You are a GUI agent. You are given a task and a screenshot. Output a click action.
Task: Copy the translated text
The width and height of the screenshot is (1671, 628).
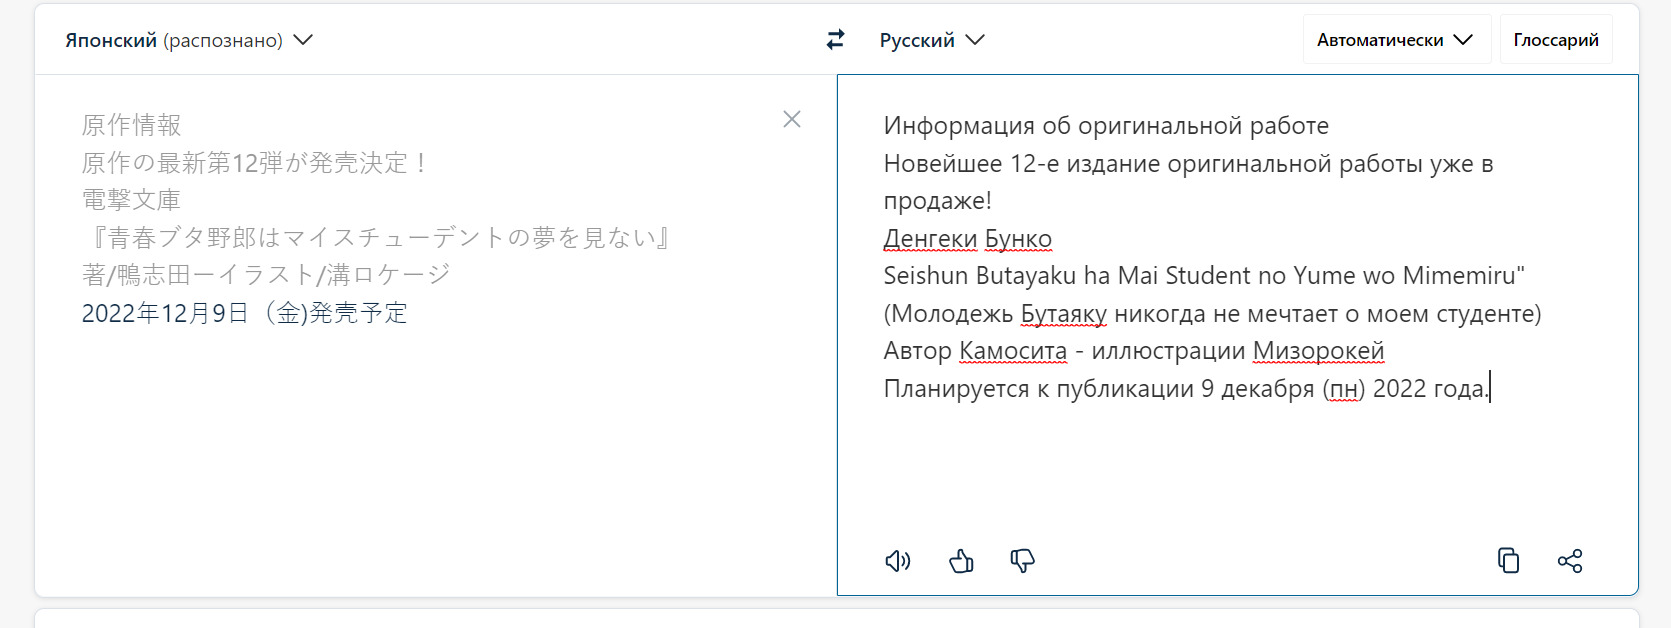coord(1508,561)
